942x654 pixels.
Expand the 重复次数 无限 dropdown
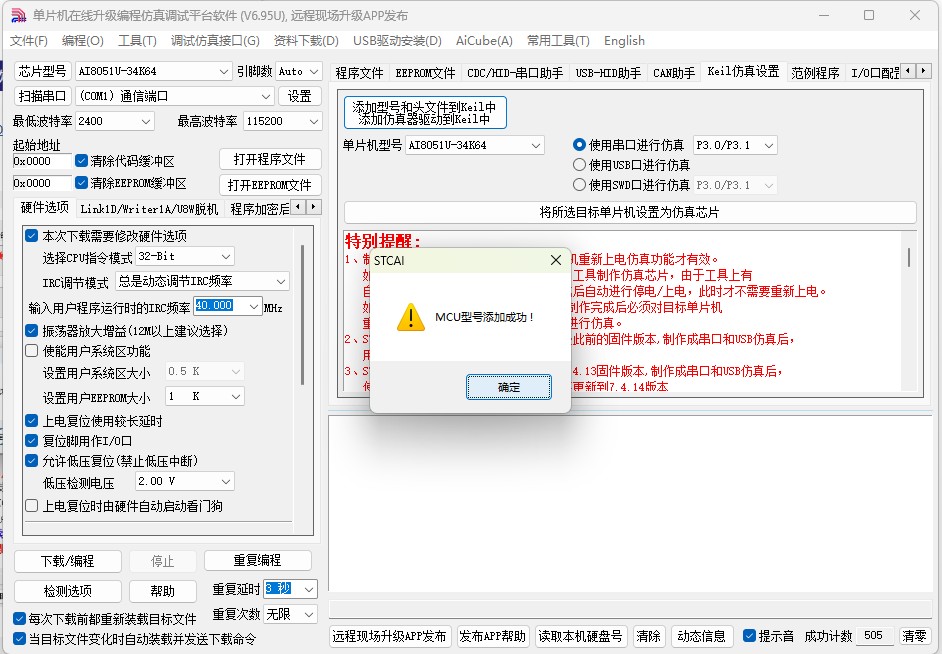pyautogui.click(x=309, y=614)
